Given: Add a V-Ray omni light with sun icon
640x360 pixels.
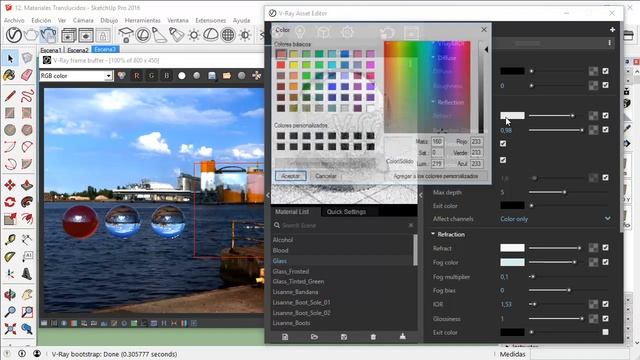Looking at the screenshot, I should tap(194, 35).
